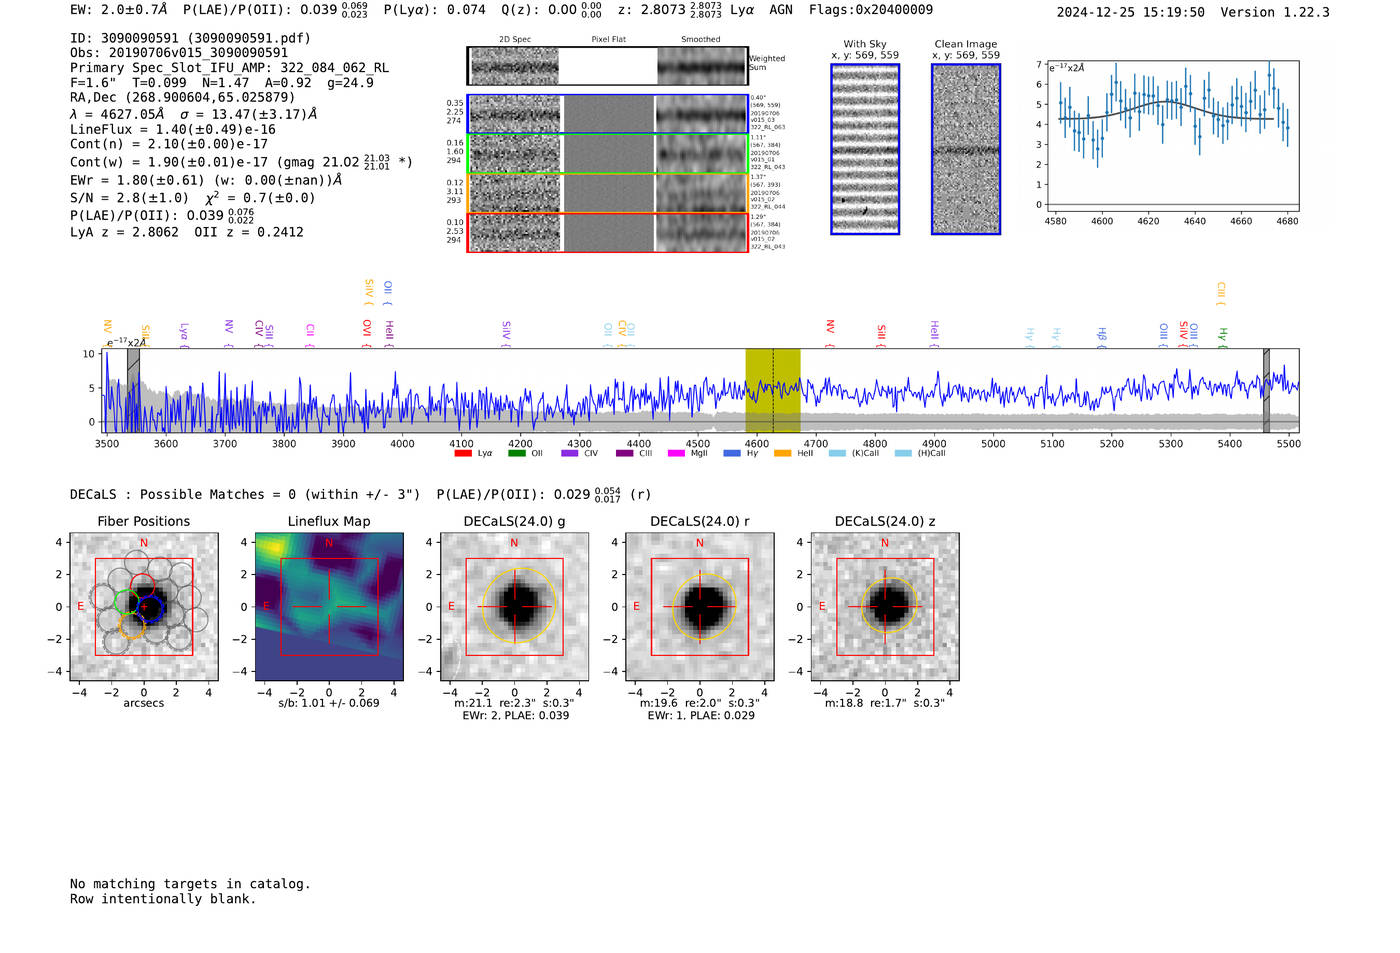Click the 'EWr = 1.80(±0.61)' line

206,180
